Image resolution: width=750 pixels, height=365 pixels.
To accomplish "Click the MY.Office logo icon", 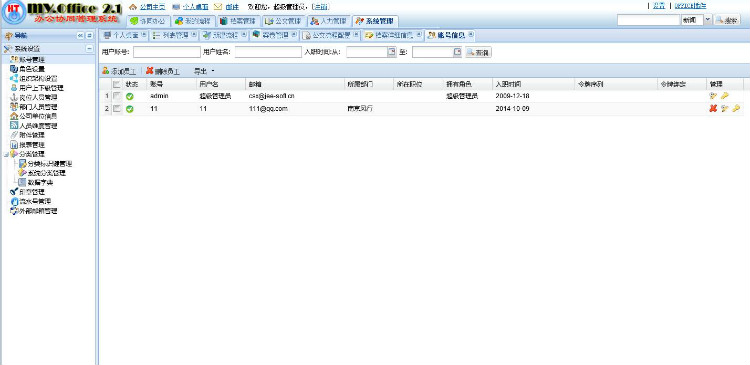I will coord(13,13).
